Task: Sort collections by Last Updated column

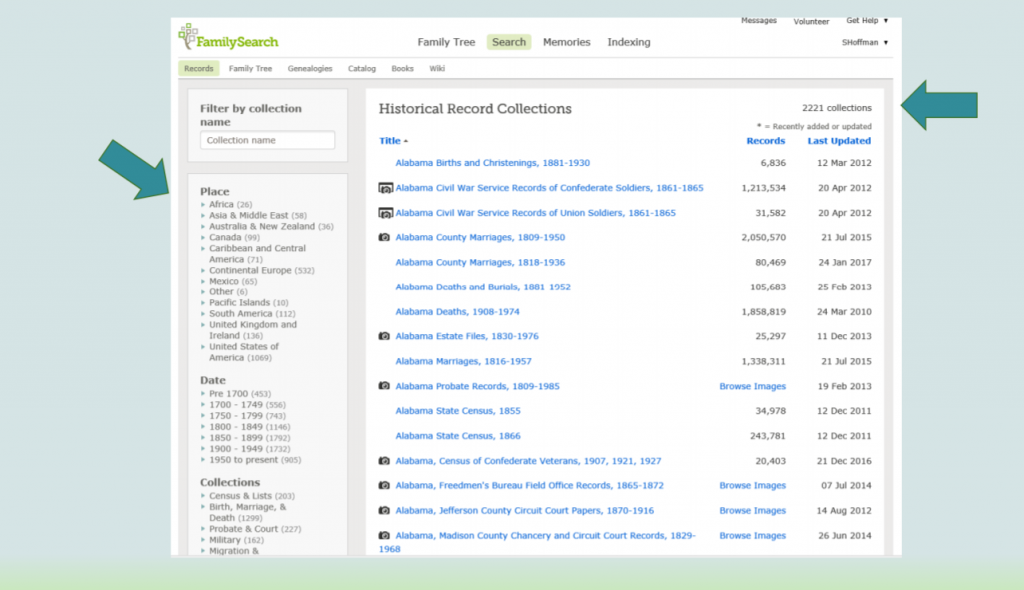Action: coord(839,140)
